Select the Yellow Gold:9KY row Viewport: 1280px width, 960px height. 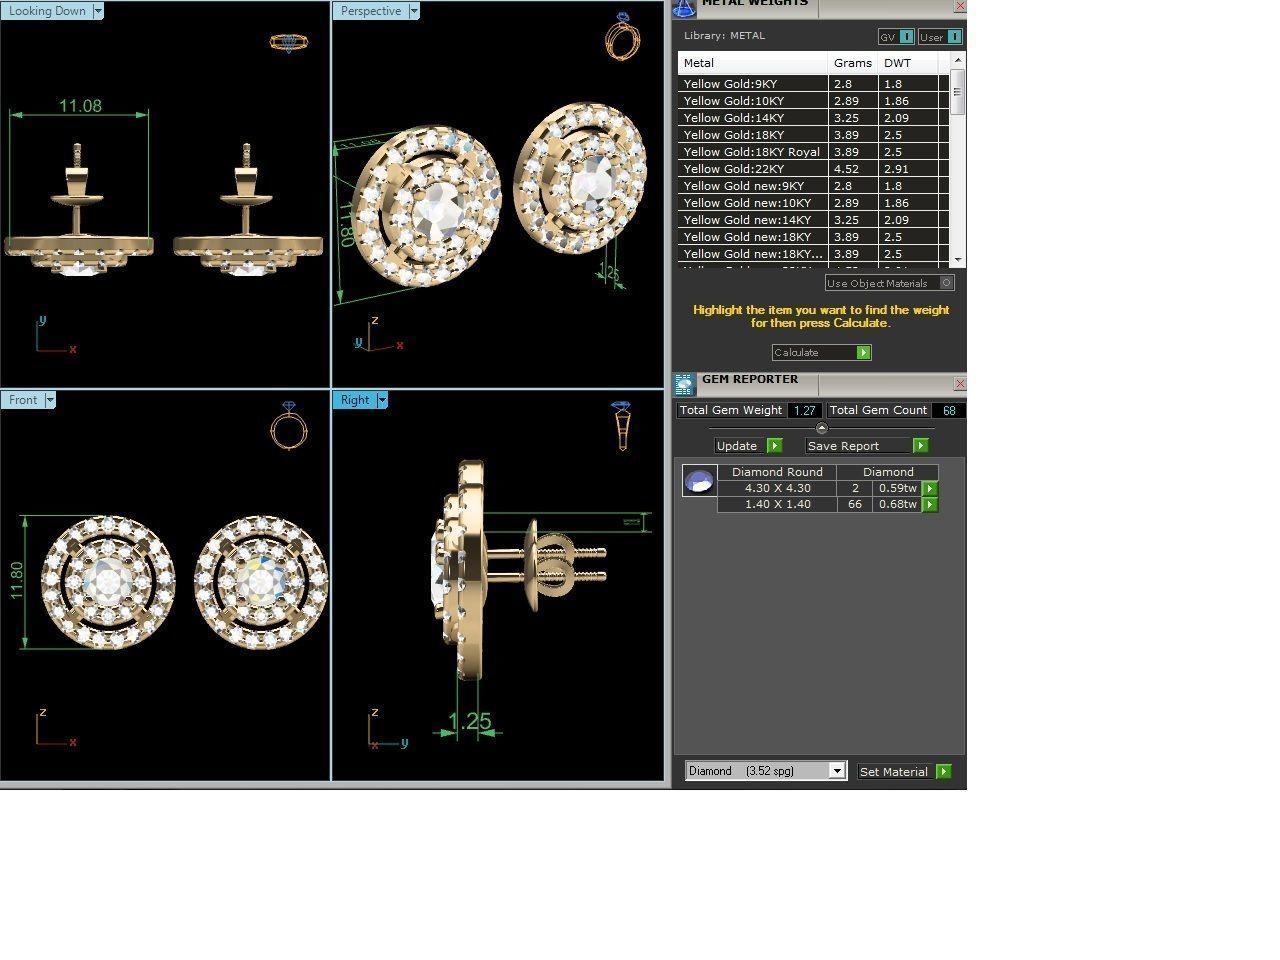click(813, 84)
